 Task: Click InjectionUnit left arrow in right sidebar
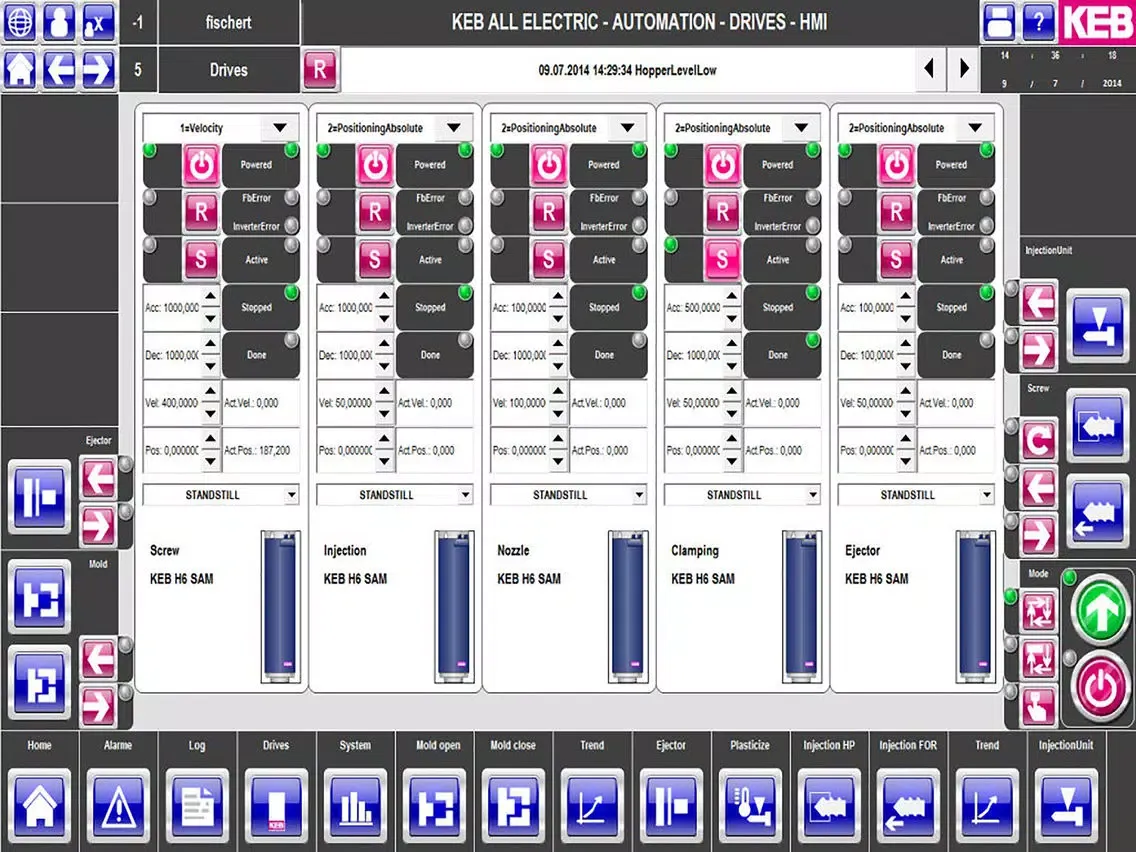[x=1039, y=304]
